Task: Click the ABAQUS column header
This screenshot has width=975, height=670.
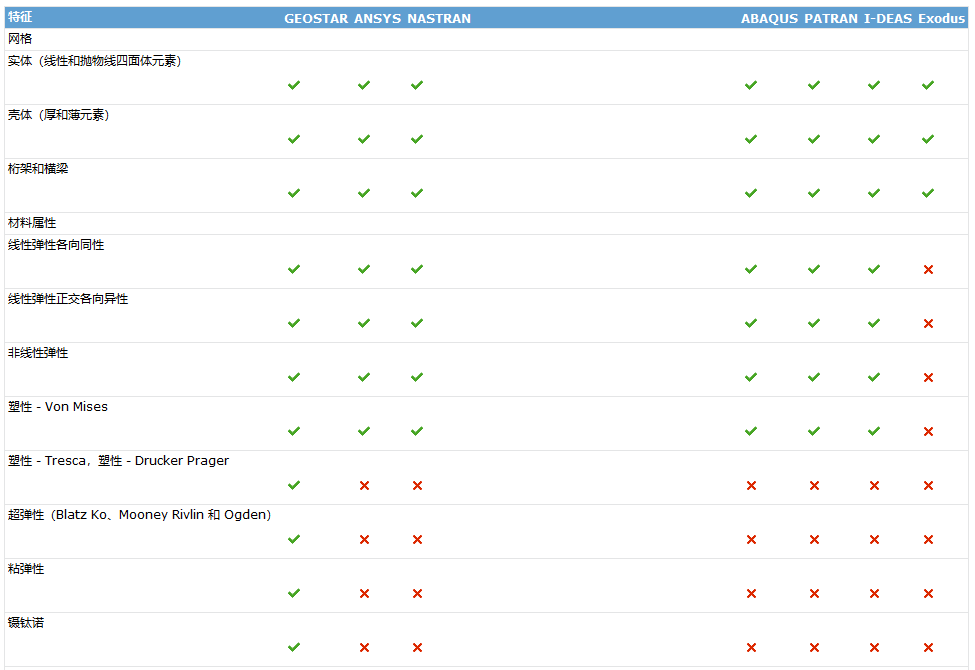Action: (769, 19)
